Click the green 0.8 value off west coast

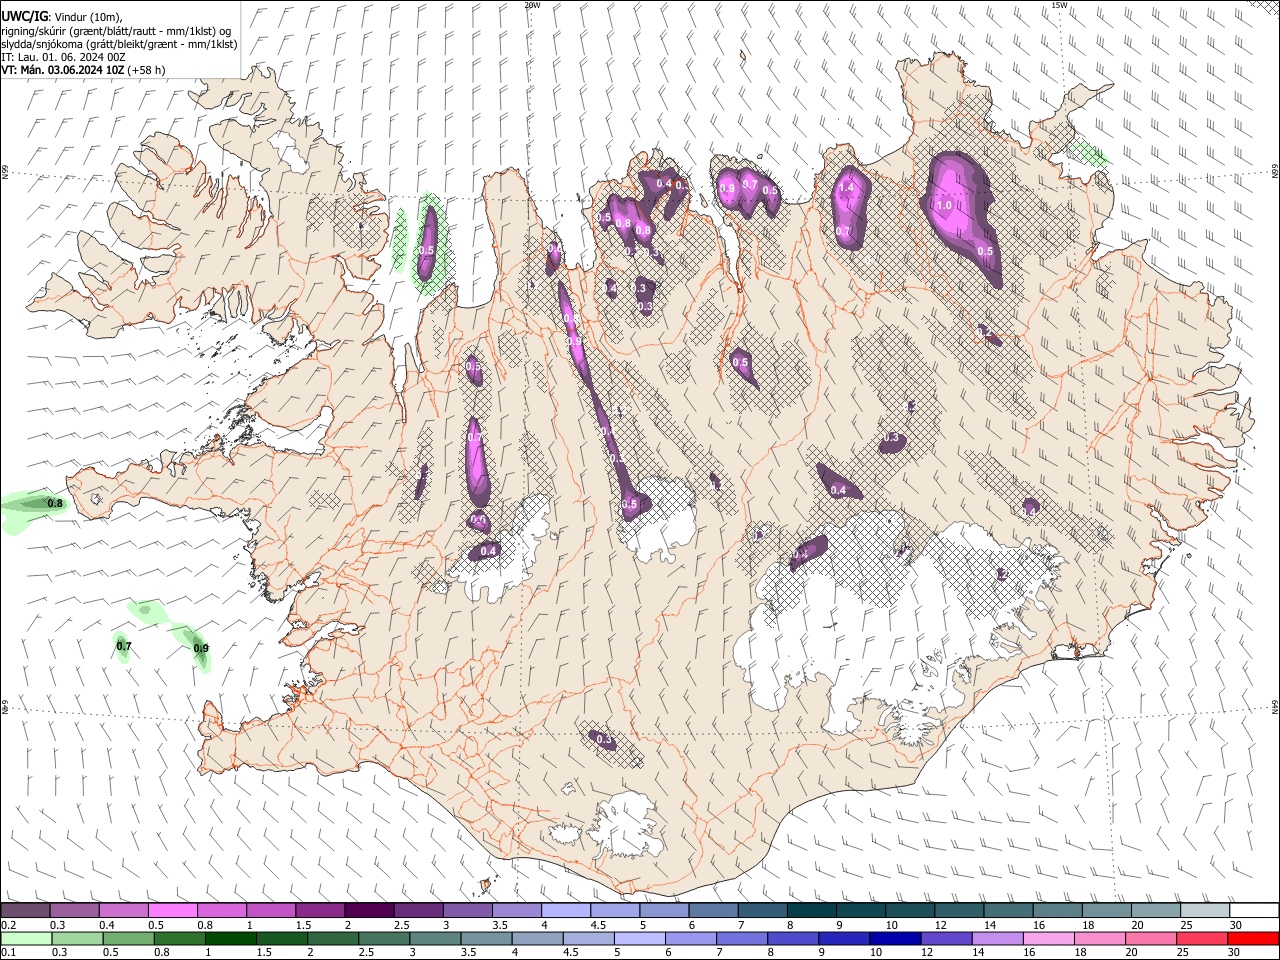(x=55, y=503)
